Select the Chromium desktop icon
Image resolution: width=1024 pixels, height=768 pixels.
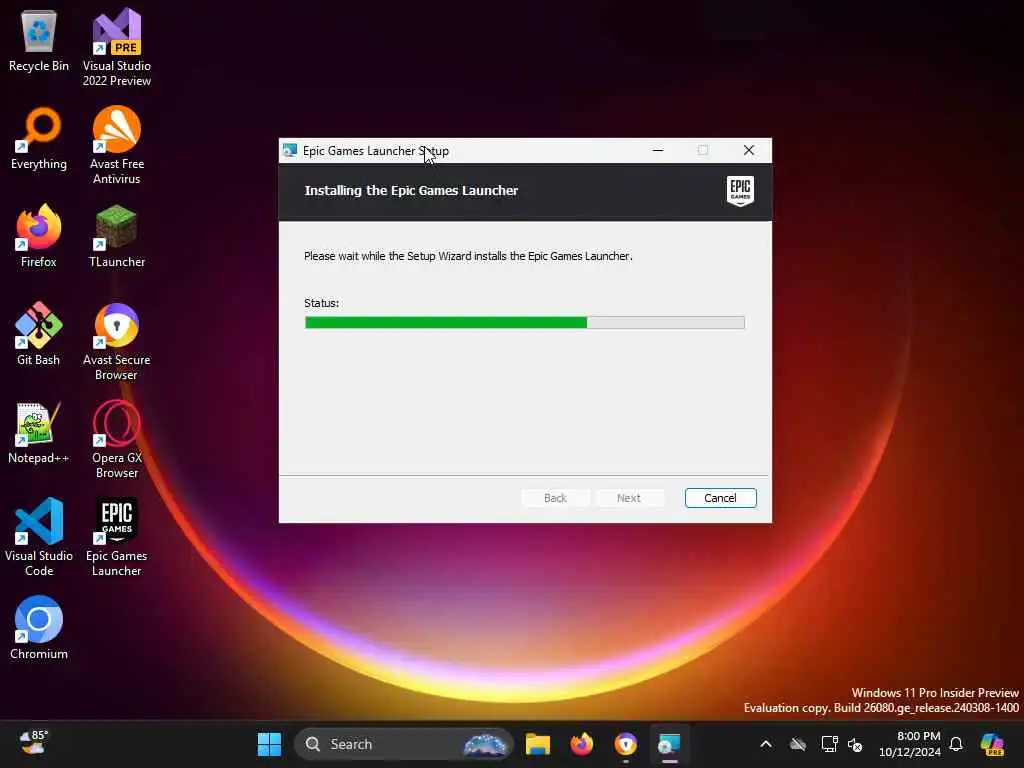39,628
